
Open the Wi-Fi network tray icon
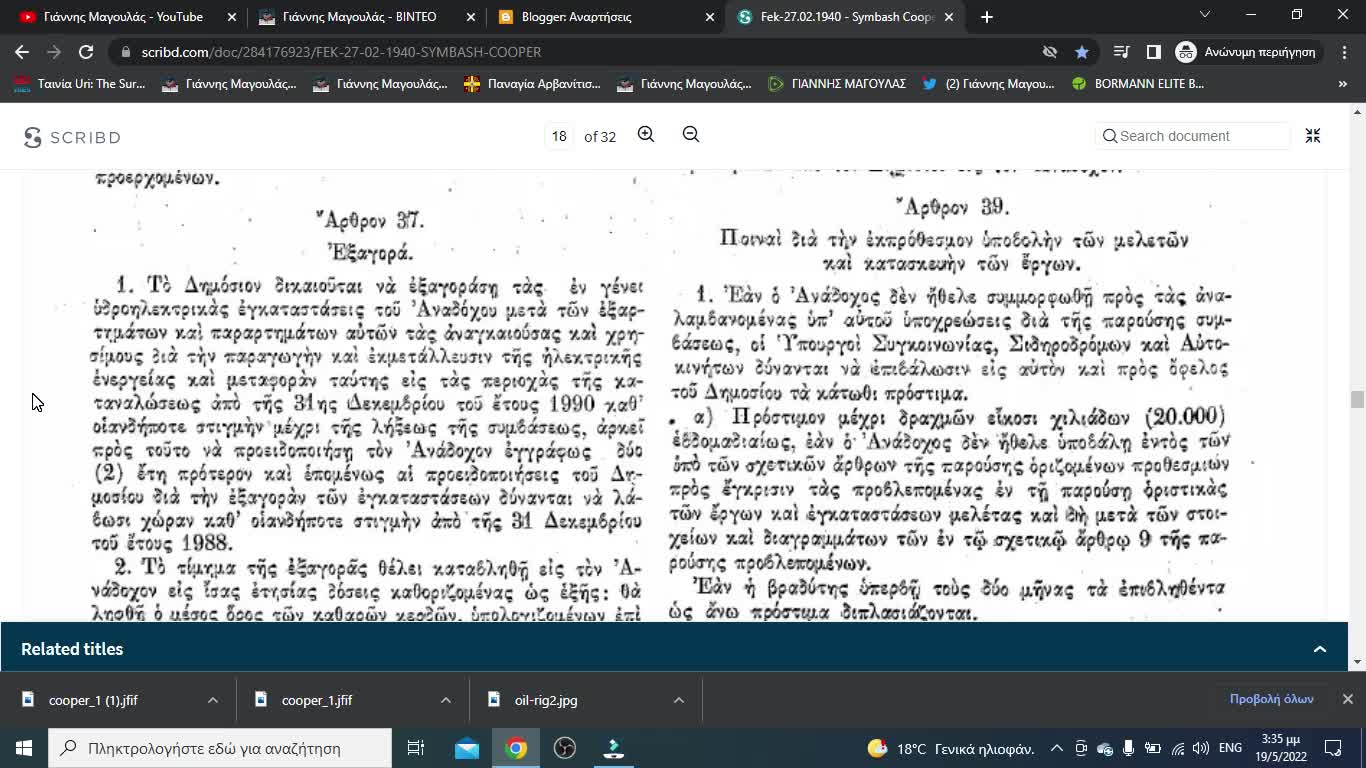click(x=1177, y=748)
